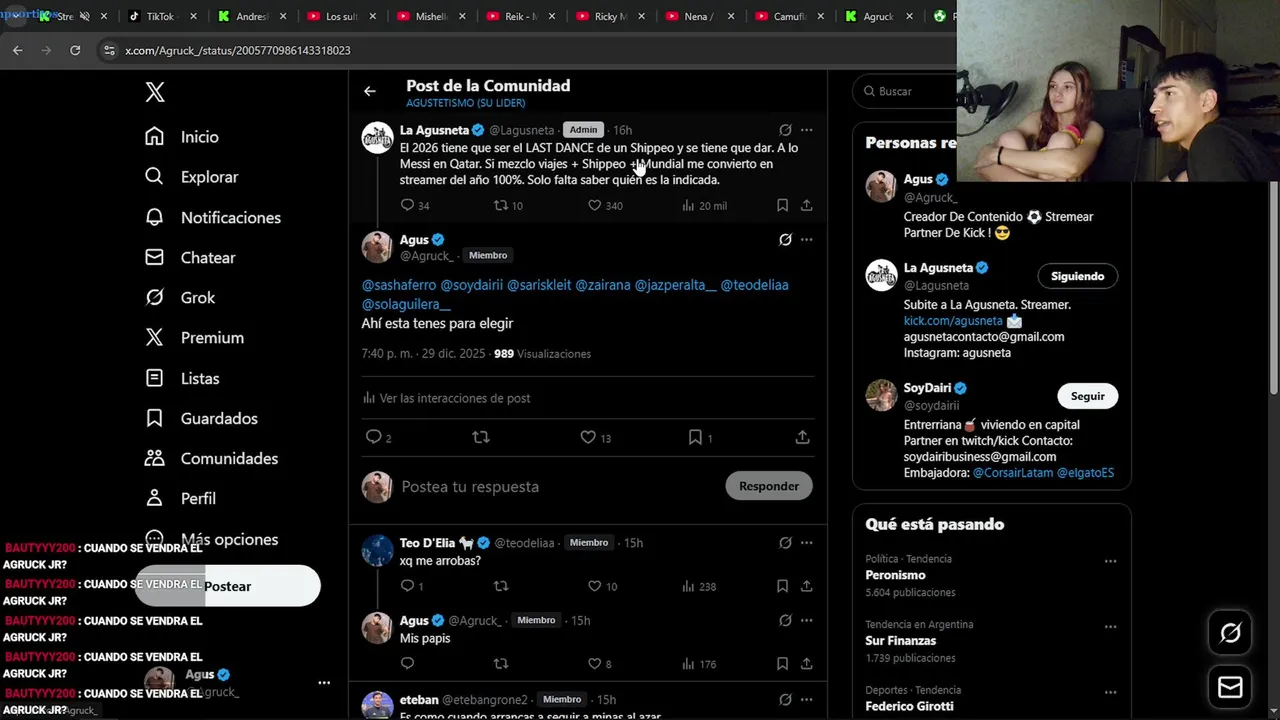
Task: Click the back arrow beside Post de la Comunidad
Action: pos(370,91)
